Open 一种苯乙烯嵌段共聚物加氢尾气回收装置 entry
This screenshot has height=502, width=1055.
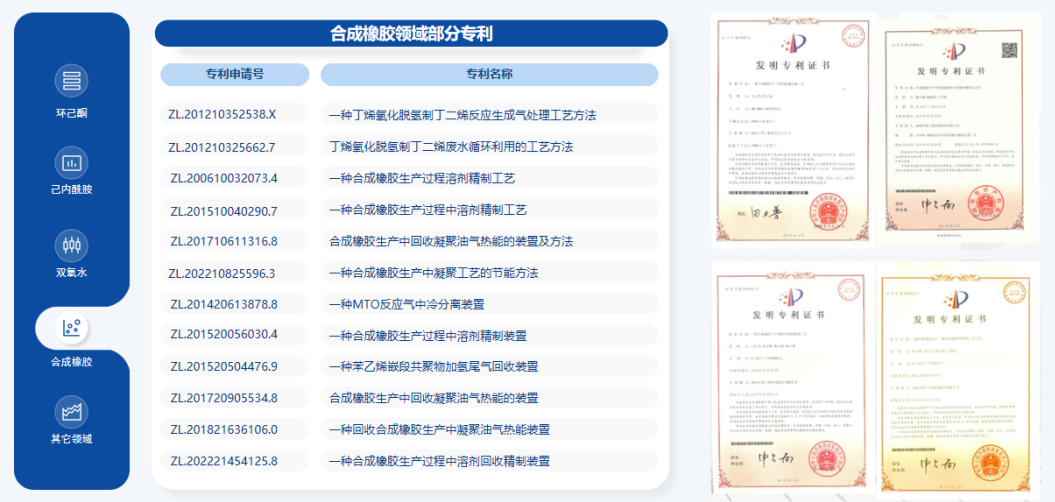pyautogui.click(x=433, y=367)
